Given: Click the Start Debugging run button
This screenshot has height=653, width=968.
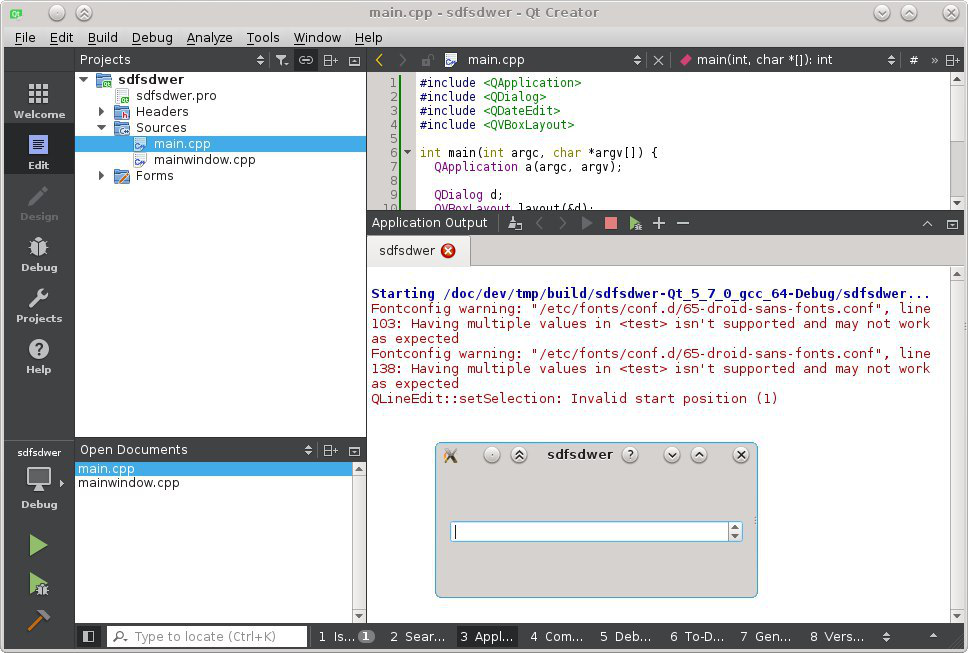Looking at the screenshot, I should pos(38,583).
